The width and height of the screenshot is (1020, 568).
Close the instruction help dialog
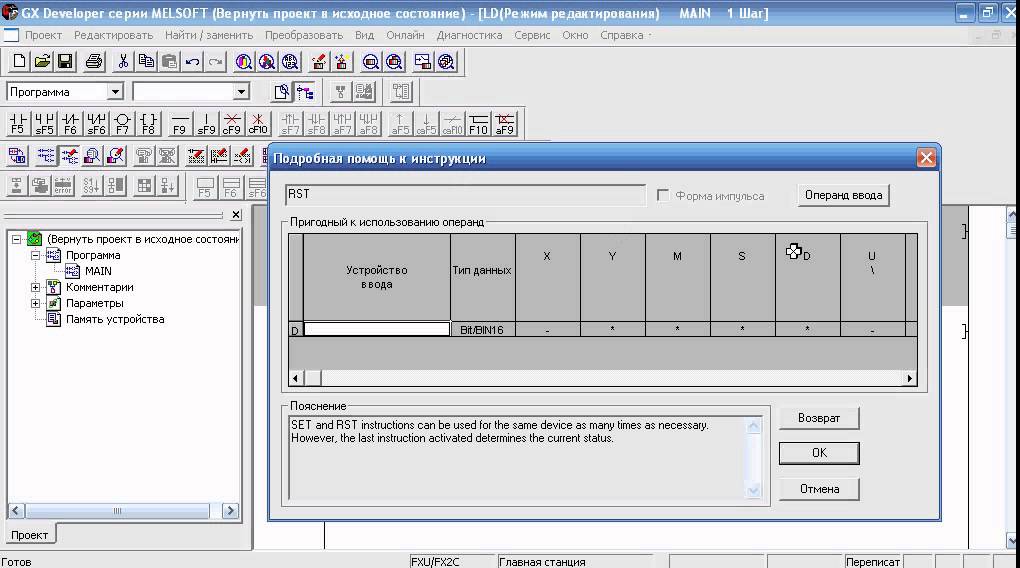coord(926,157)
